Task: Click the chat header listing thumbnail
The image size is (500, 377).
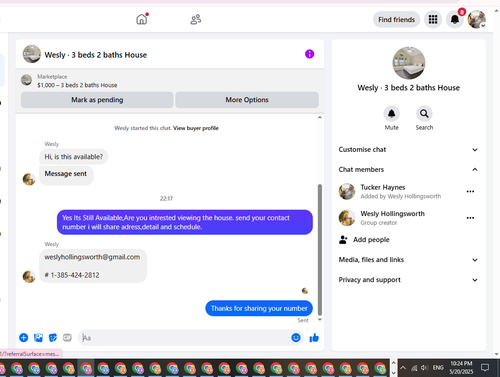Action: click(x=32, y=54)
